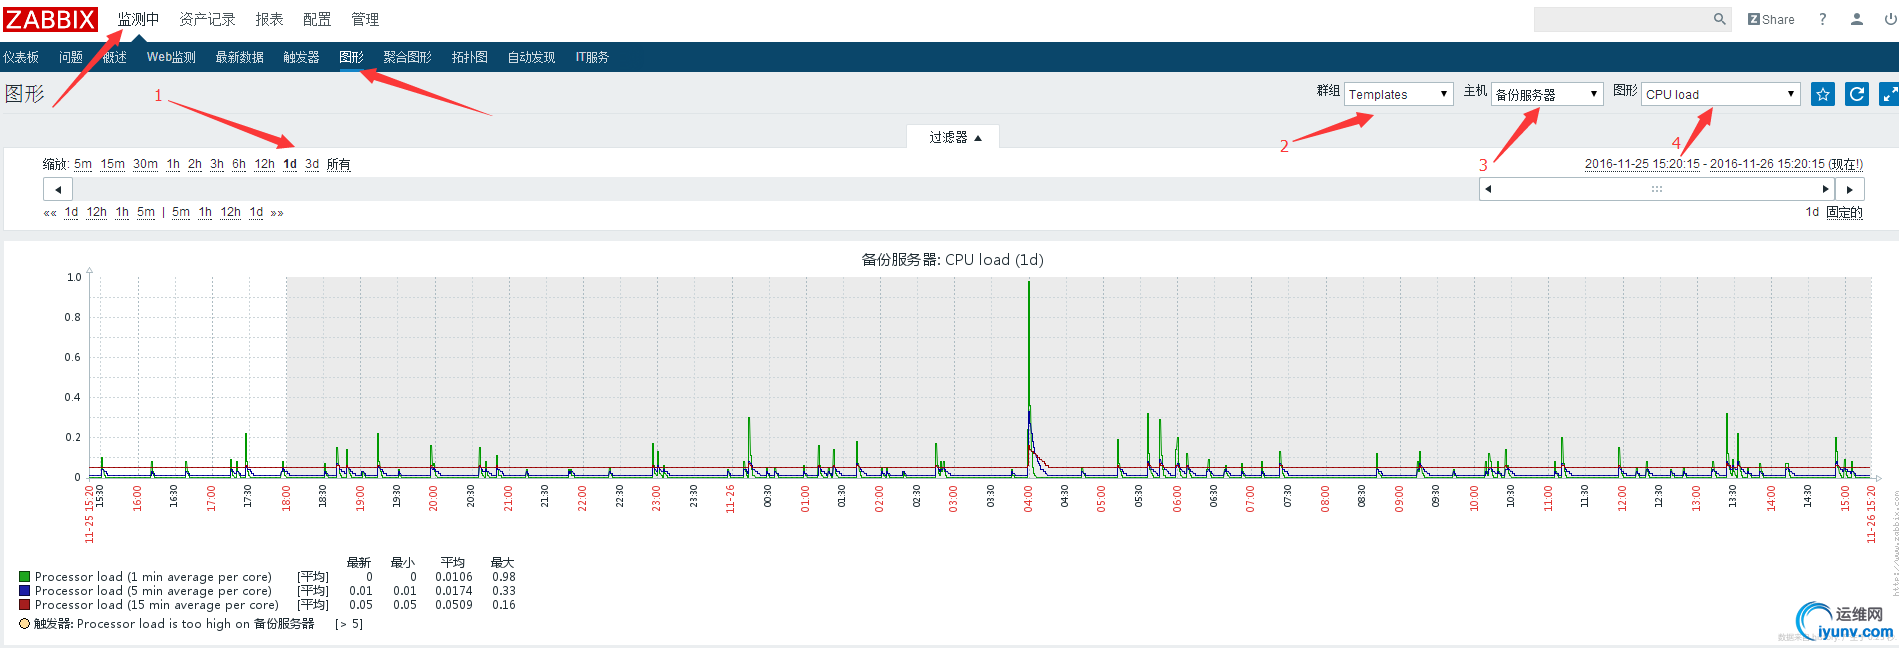
Task: Click red Processor load 15 min legend swatch
Action: point(24,605)
